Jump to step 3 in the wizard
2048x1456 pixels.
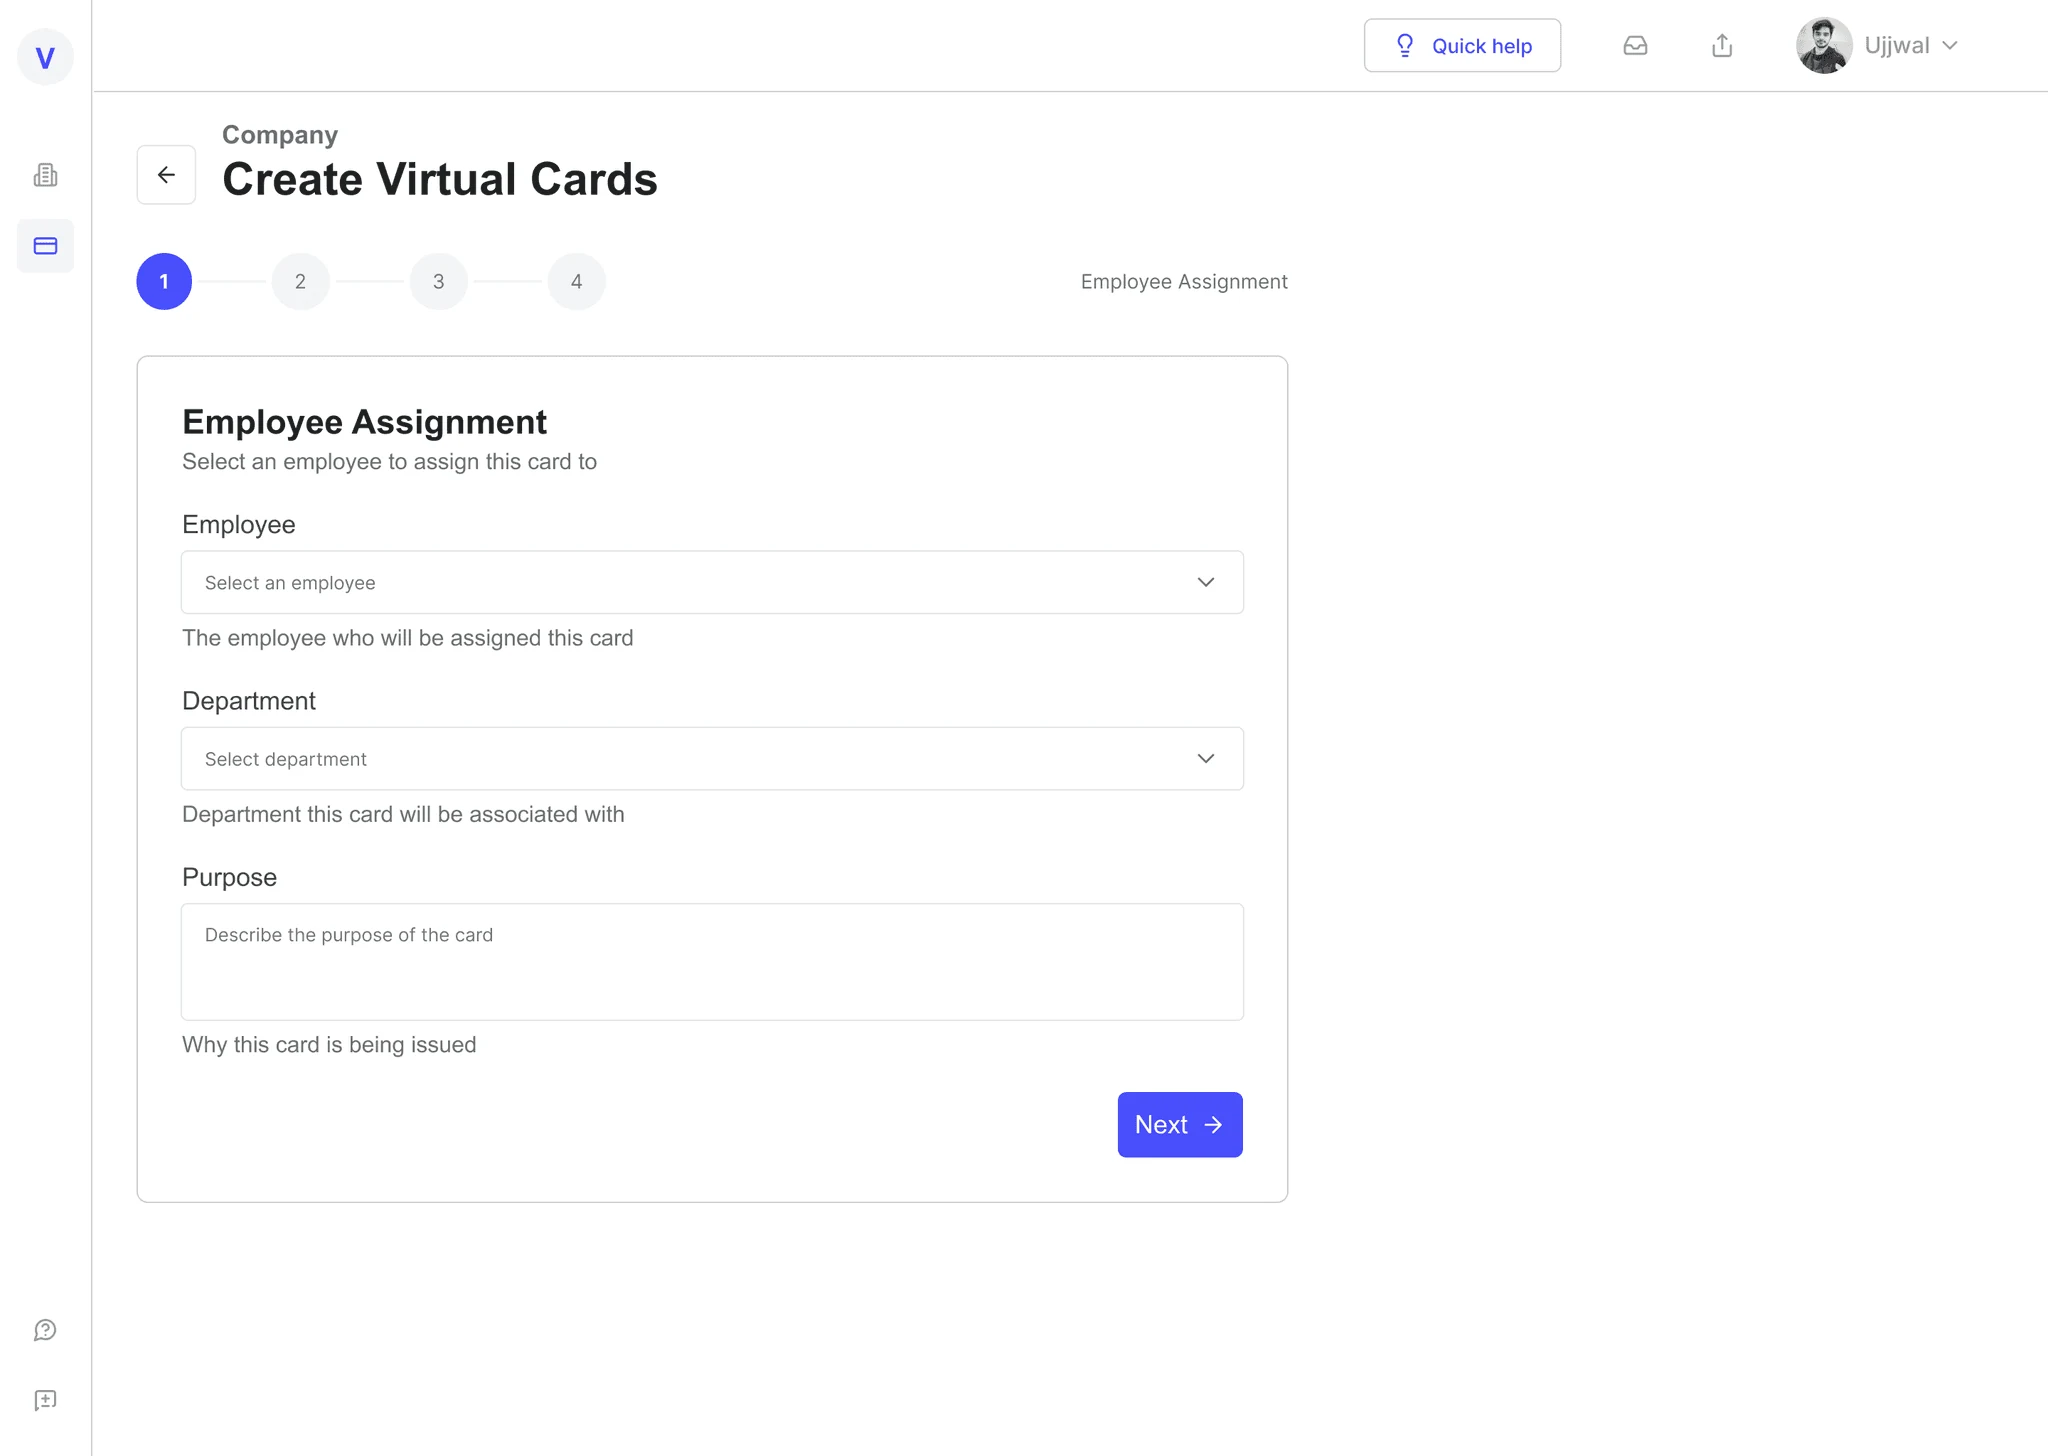(x=438, y=281)
